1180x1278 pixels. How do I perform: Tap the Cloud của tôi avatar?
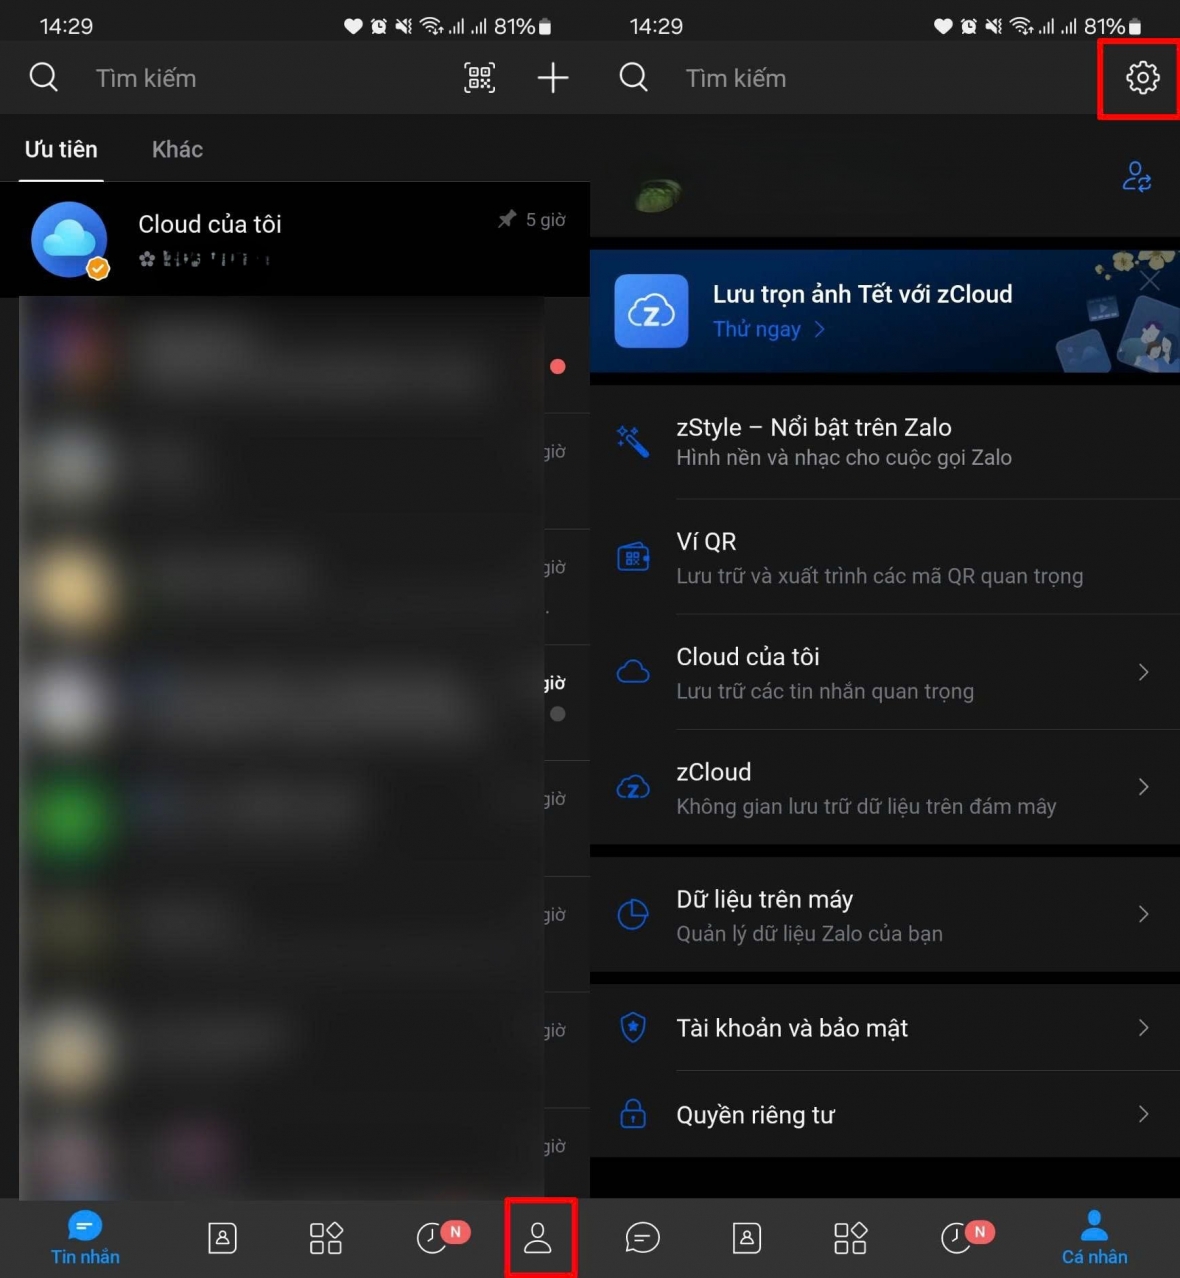(70, 240)
